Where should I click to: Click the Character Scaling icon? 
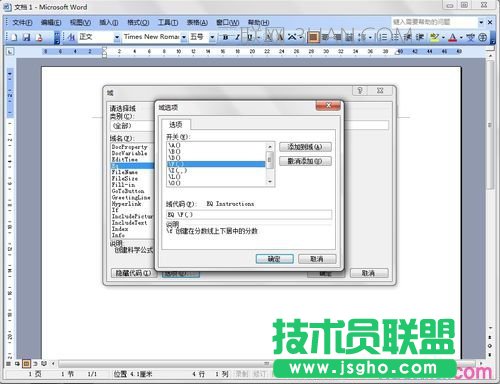click(292, 37)
